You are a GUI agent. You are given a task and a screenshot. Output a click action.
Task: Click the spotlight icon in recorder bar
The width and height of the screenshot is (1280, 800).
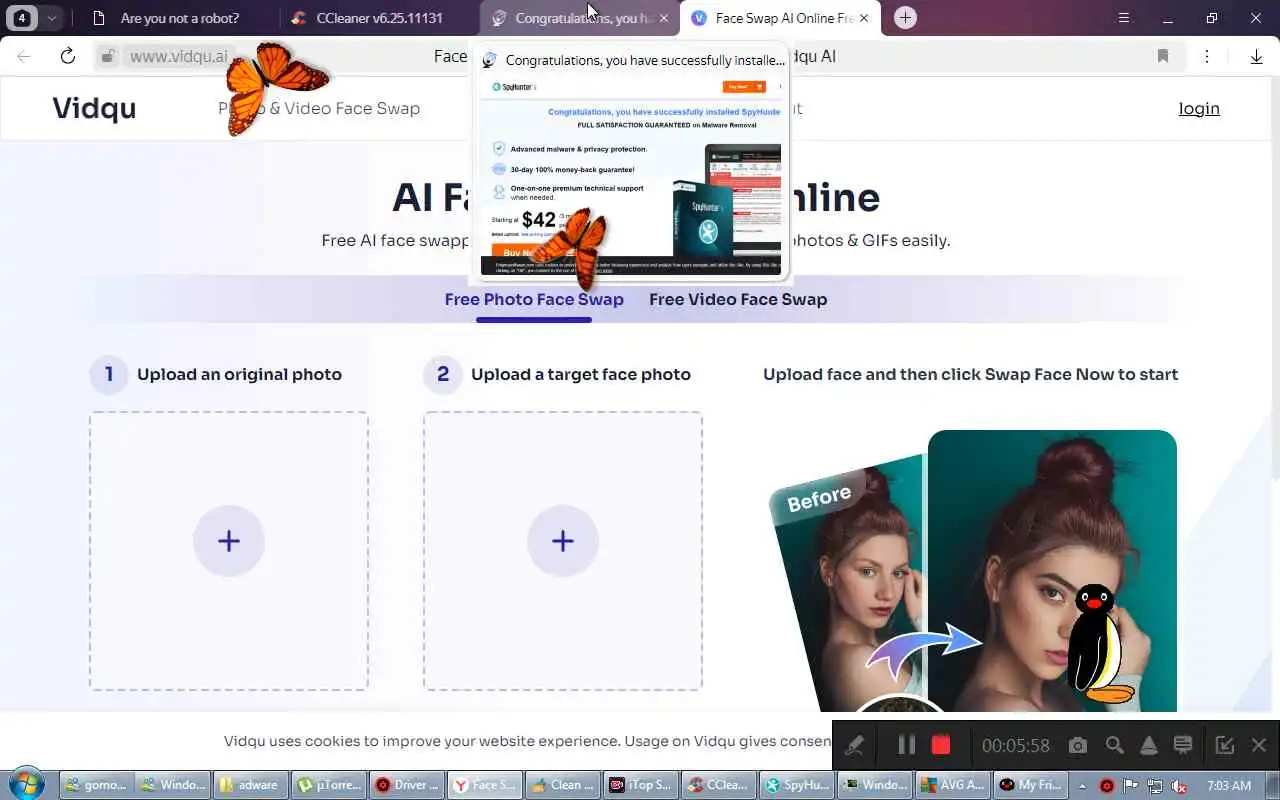coord(1149,745)
